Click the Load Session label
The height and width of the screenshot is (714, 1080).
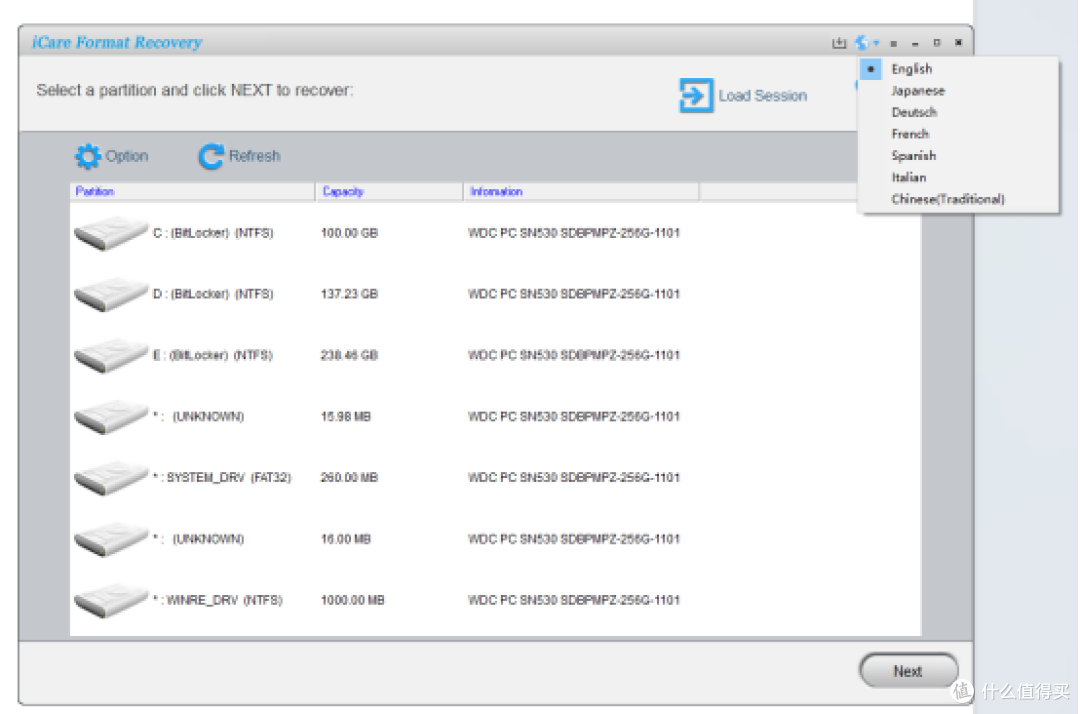[x=762, y=96]
